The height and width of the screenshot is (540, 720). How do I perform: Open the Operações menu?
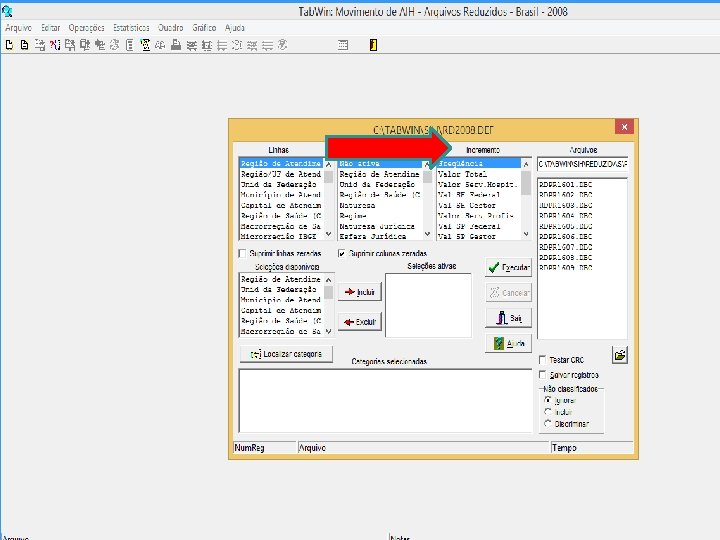pyautogui.click(x=86, y=28)
